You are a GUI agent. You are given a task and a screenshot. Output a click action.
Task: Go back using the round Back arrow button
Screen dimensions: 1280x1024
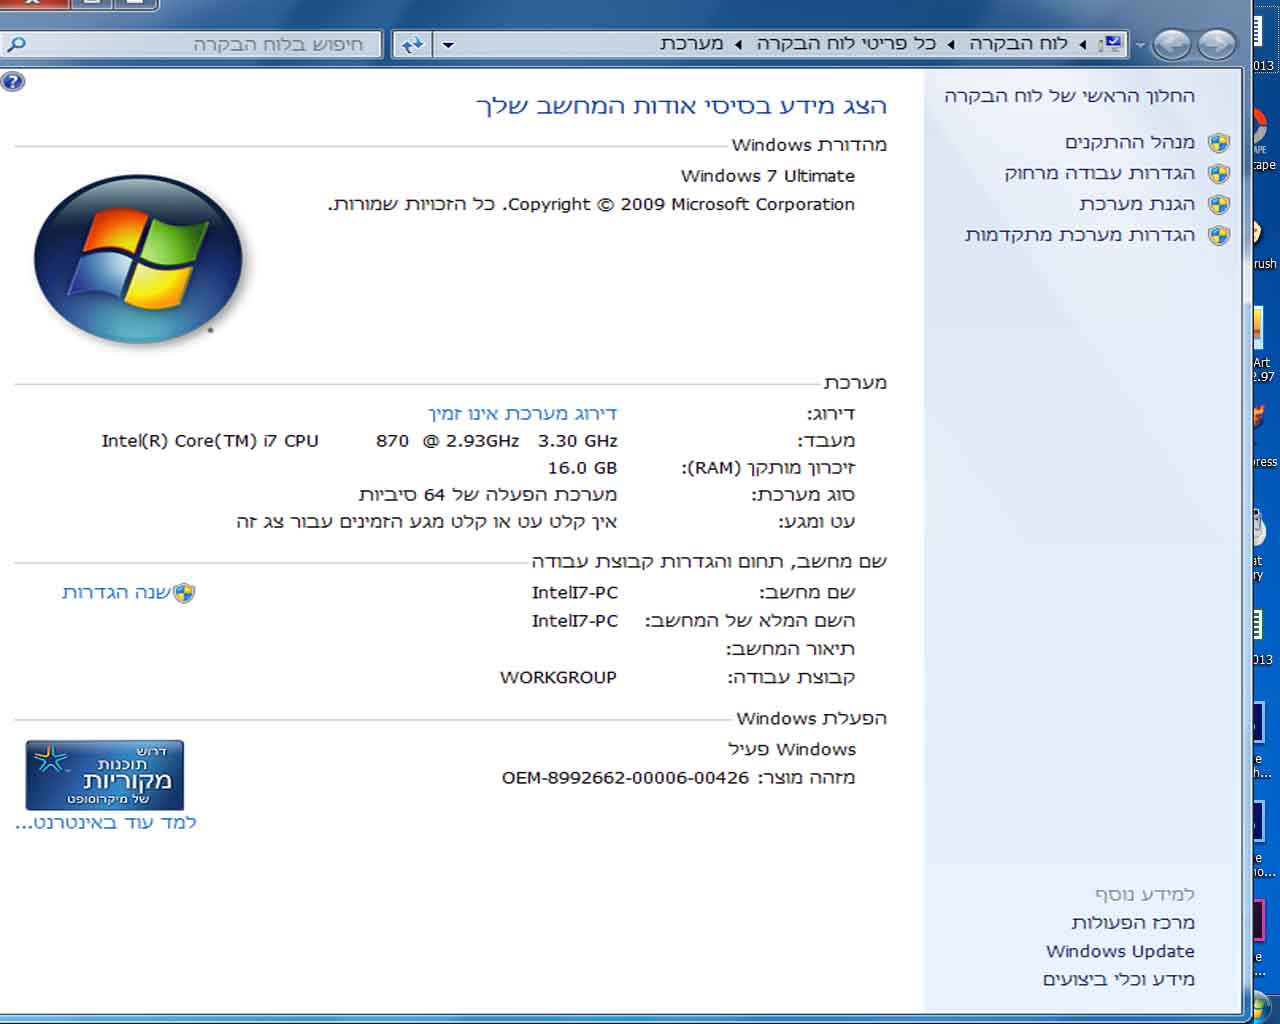click(x=1216, y=44)
